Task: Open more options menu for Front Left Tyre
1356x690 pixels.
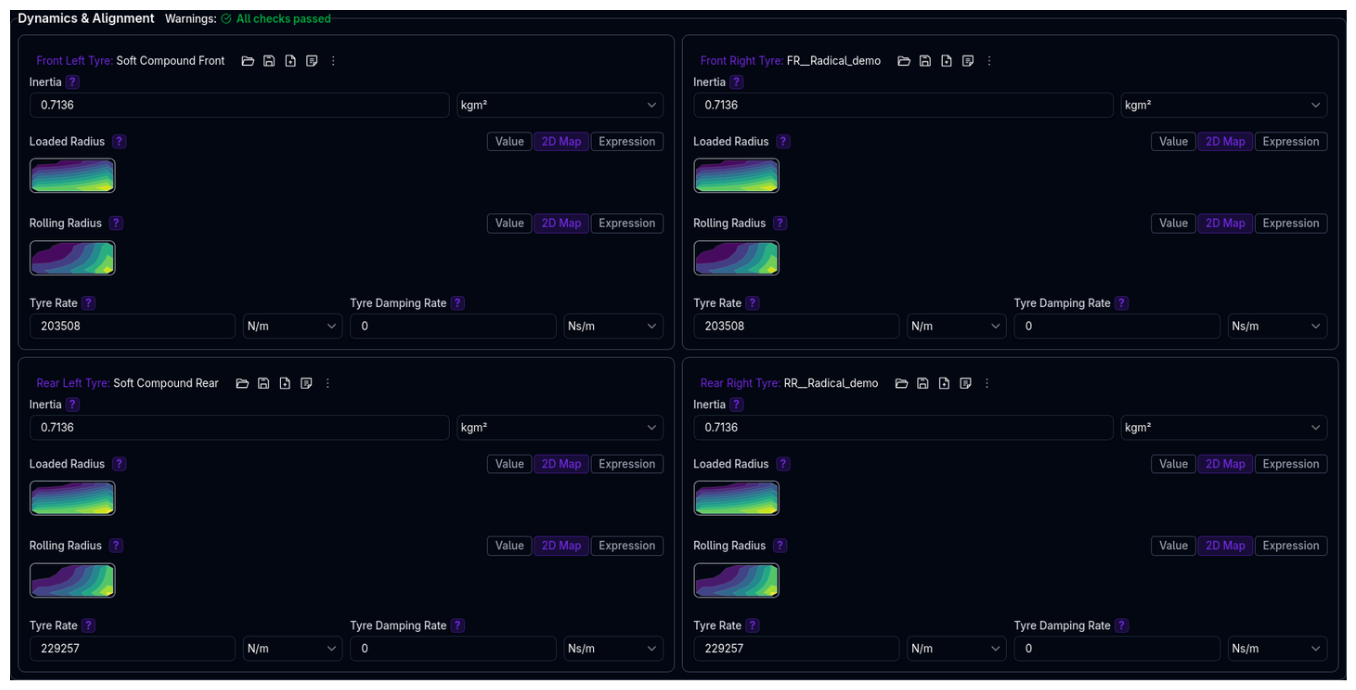Action: [333, 61]
